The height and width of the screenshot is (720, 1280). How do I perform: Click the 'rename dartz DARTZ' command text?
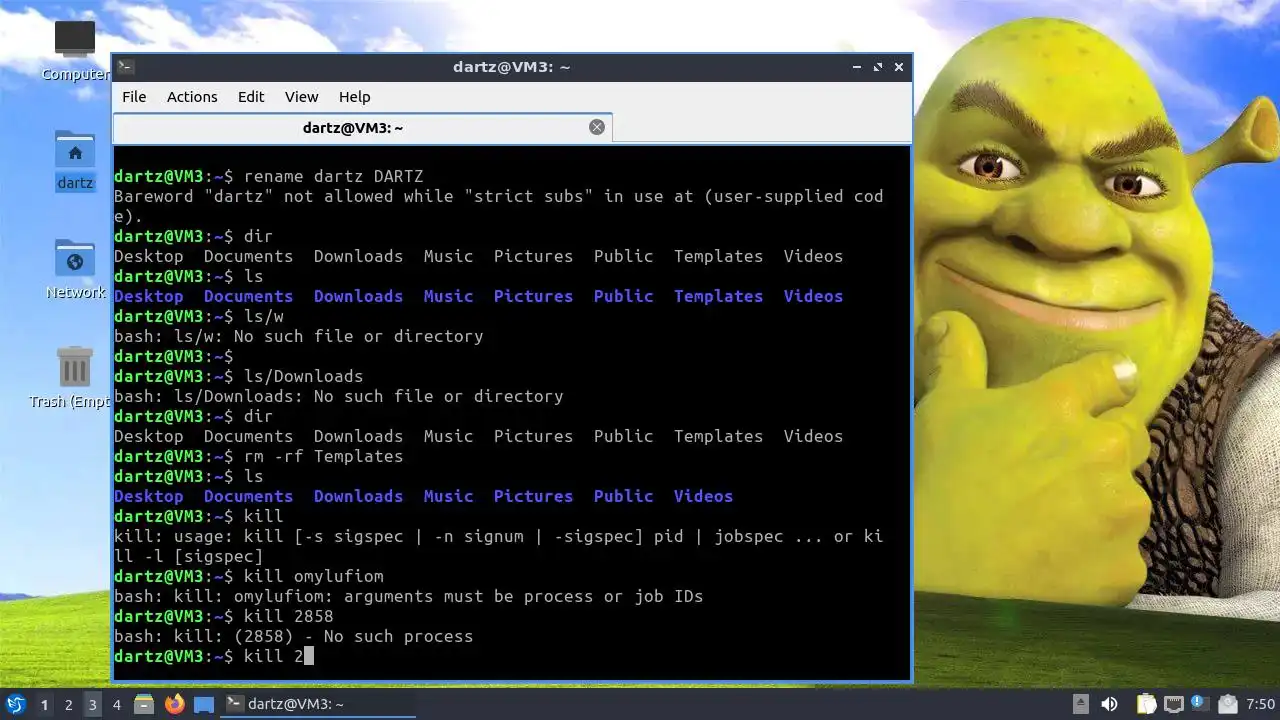pyautogui.click(x=333, y=176)
